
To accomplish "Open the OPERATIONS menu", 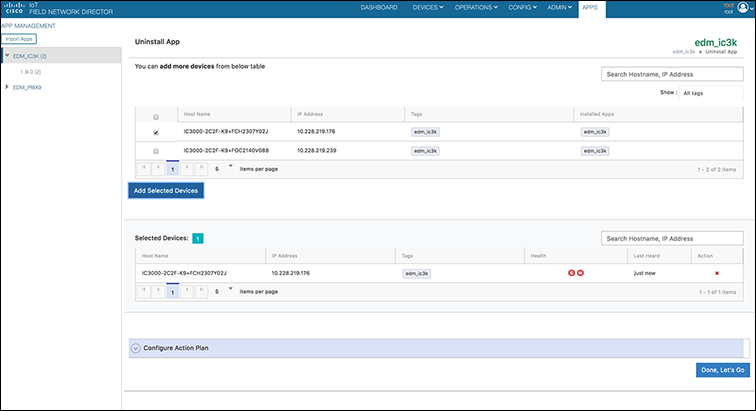I will coord(476,8).
